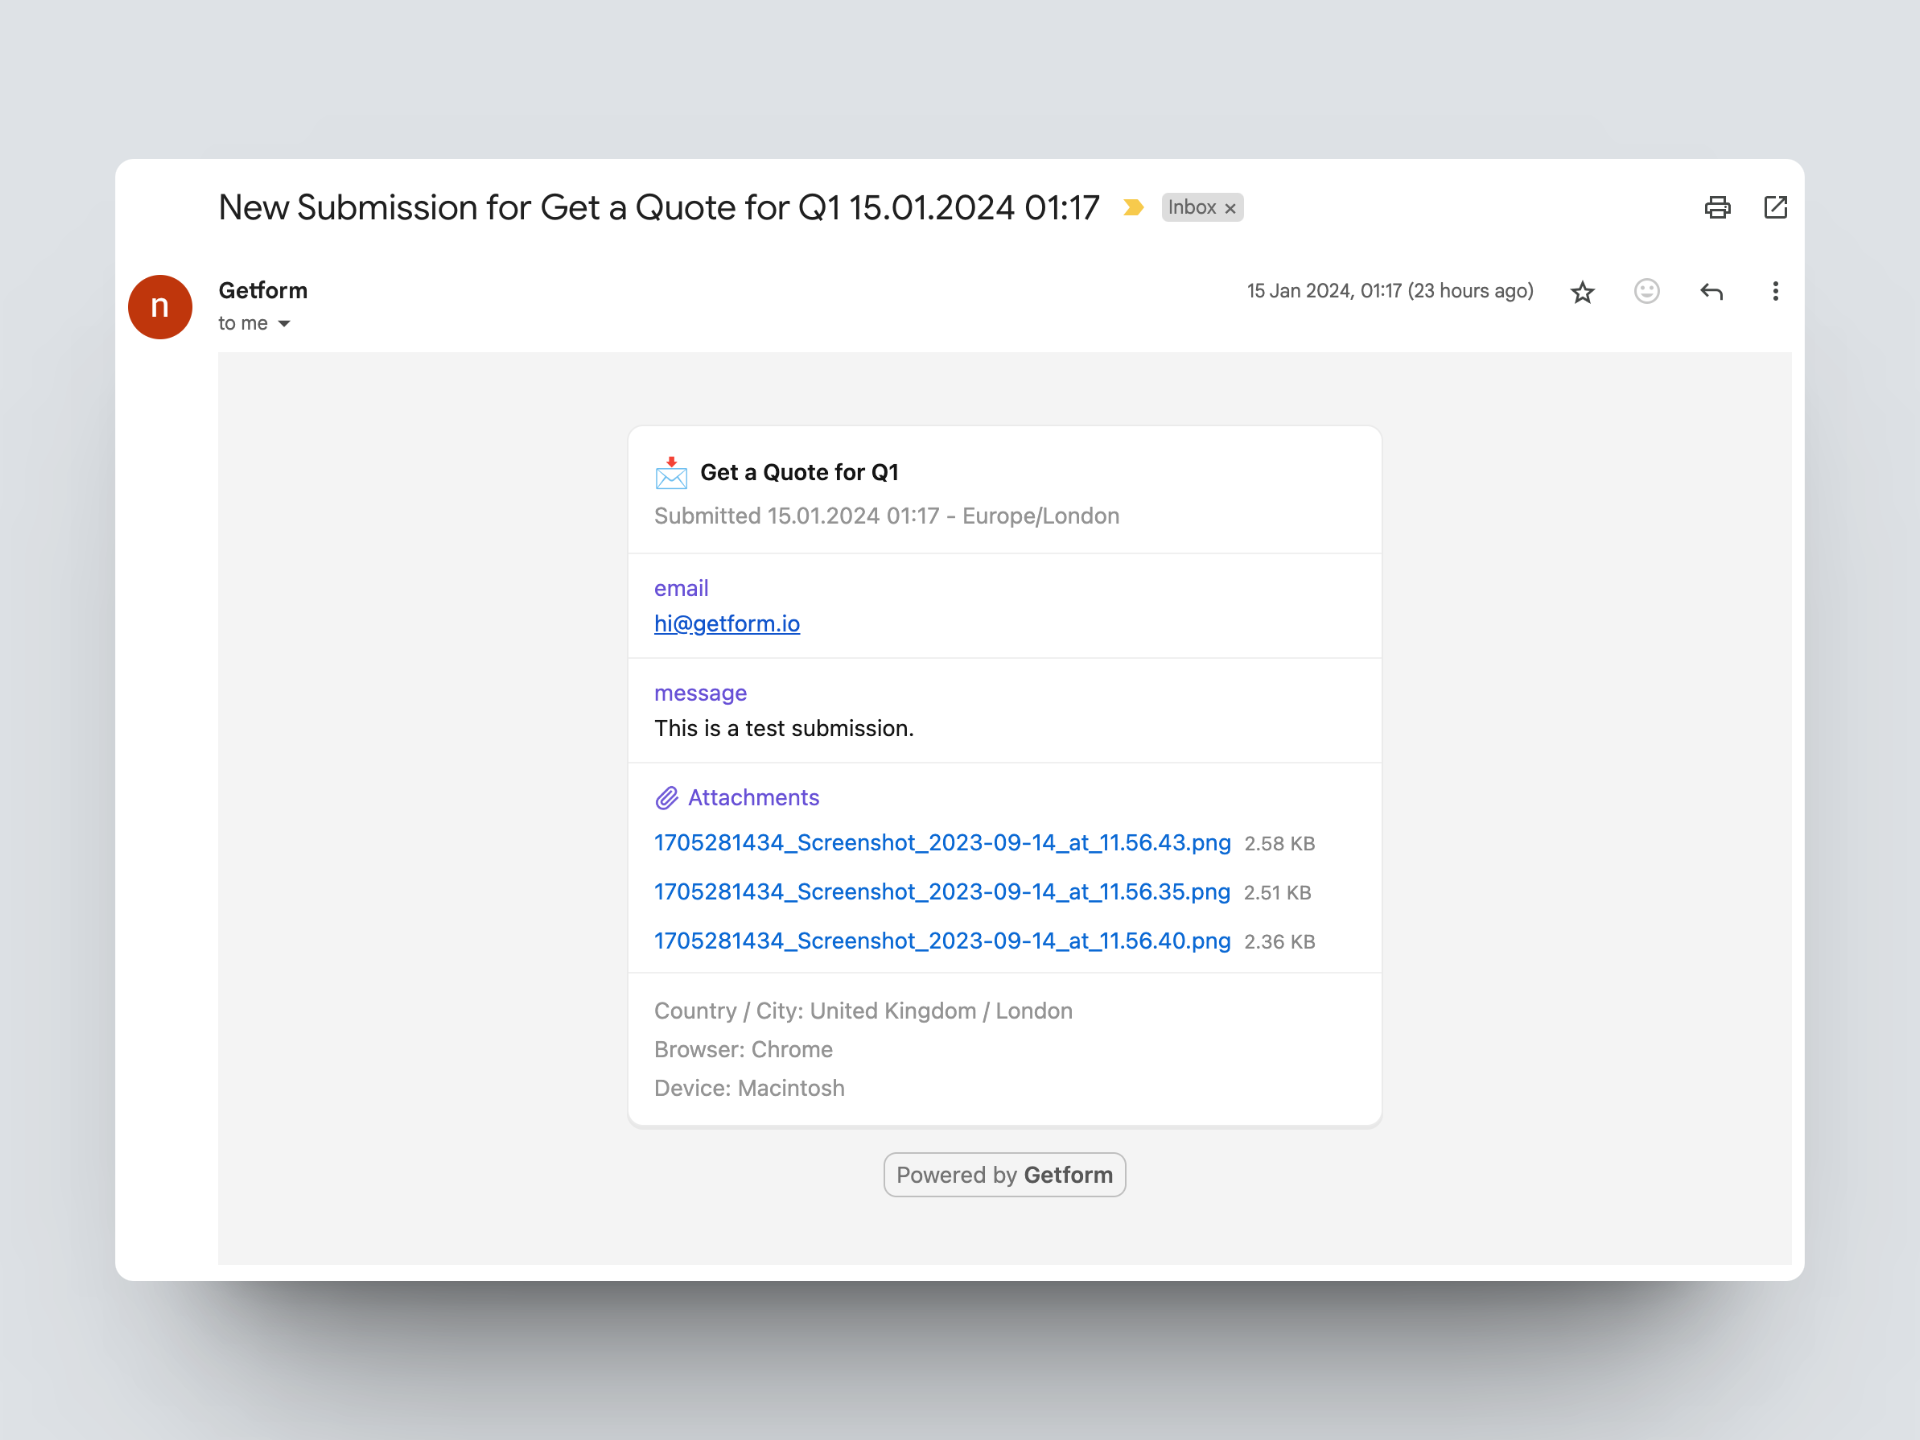This screenshot has height=1440, width=1920.
Task: Click 'This is a test submission.' text
Action: coord(783,728)
